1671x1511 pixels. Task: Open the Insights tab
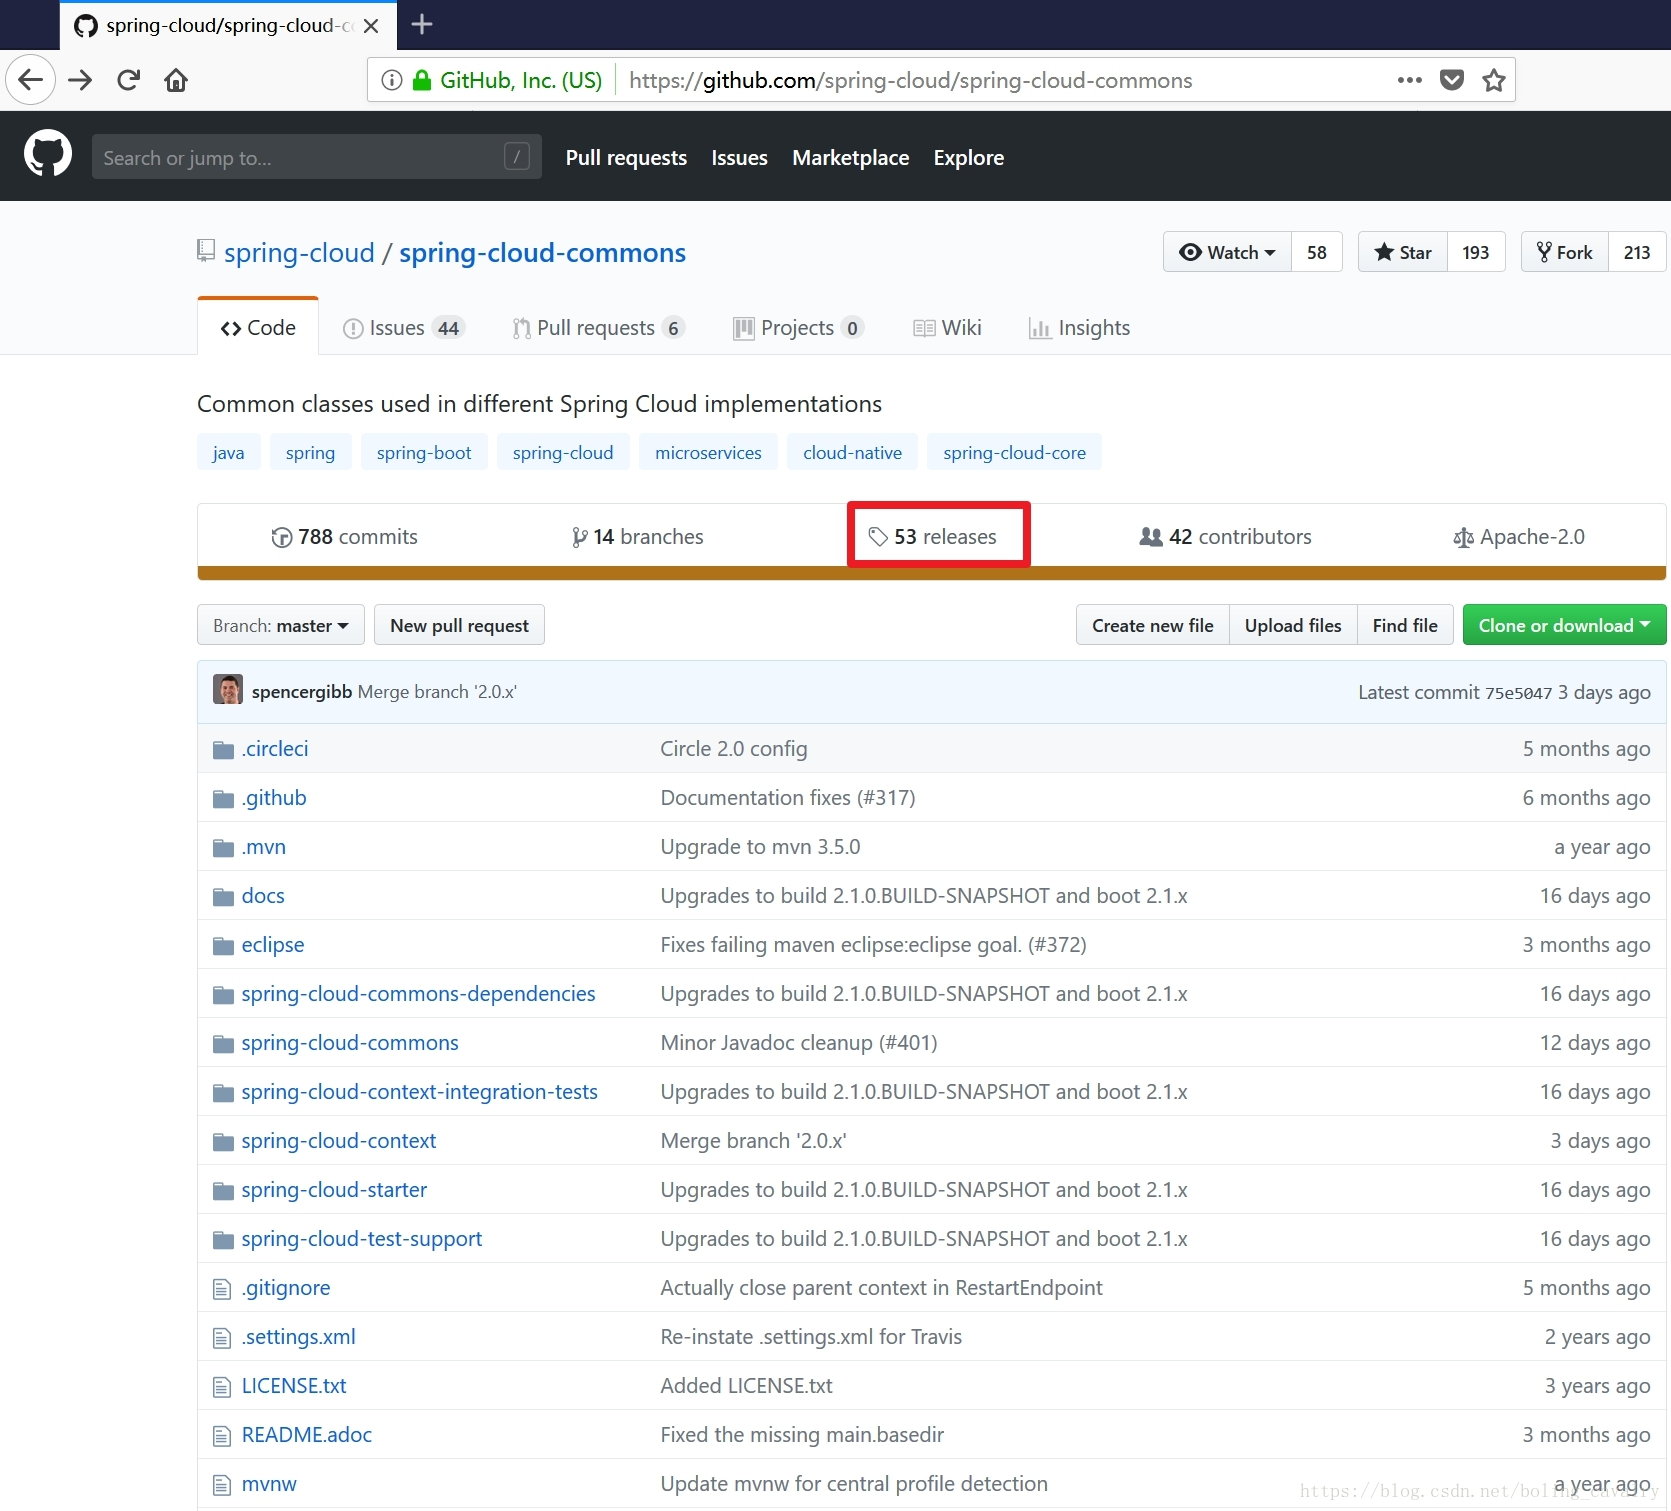tap(1079, 328)
